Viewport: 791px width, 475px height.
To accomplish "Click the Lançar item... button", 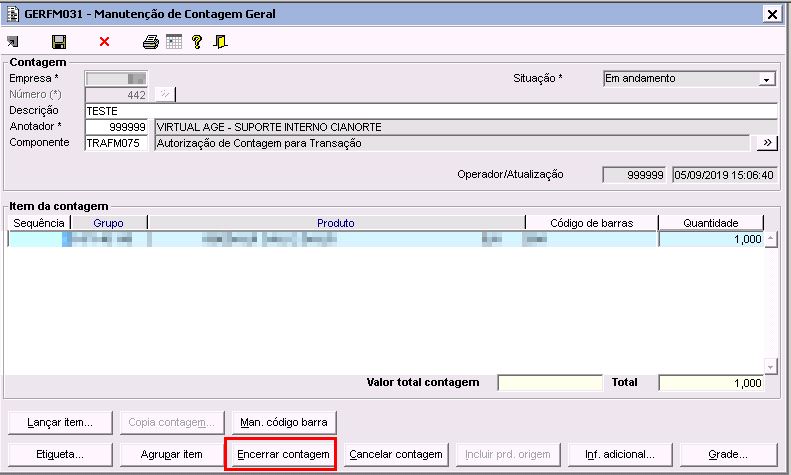I will tap(60, 423).
